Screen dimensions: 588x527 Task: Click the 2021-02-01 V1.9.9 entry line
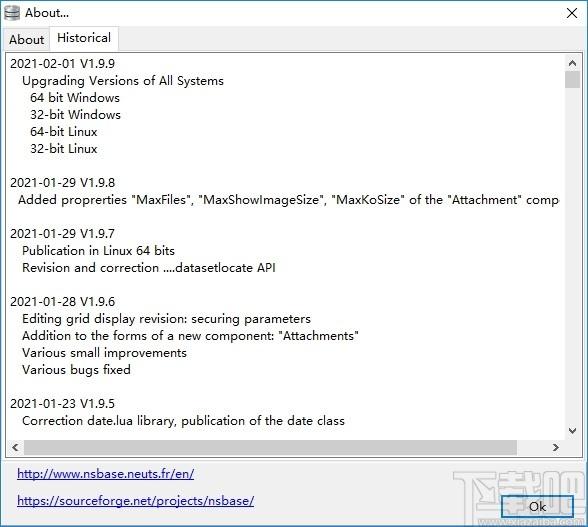pos(62,63)
